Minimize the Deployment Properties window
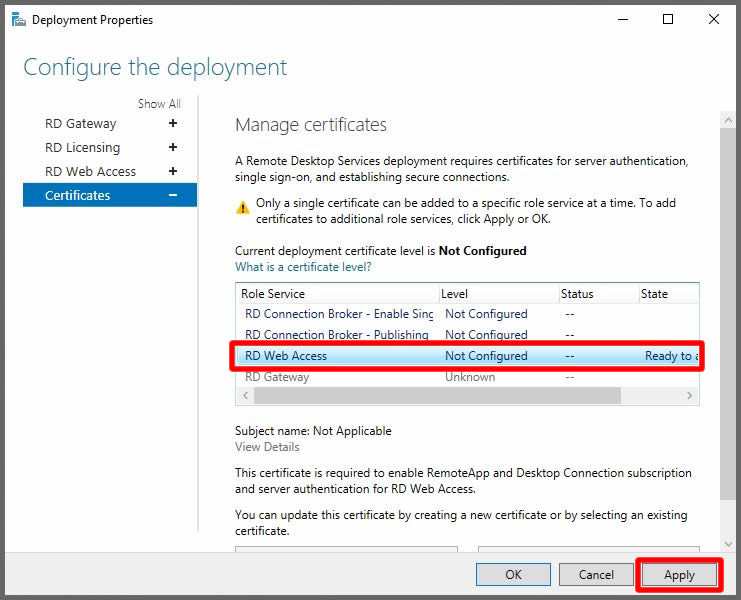Image resolution: width=741 pixels, height=600 pixels. pos(623,19)
